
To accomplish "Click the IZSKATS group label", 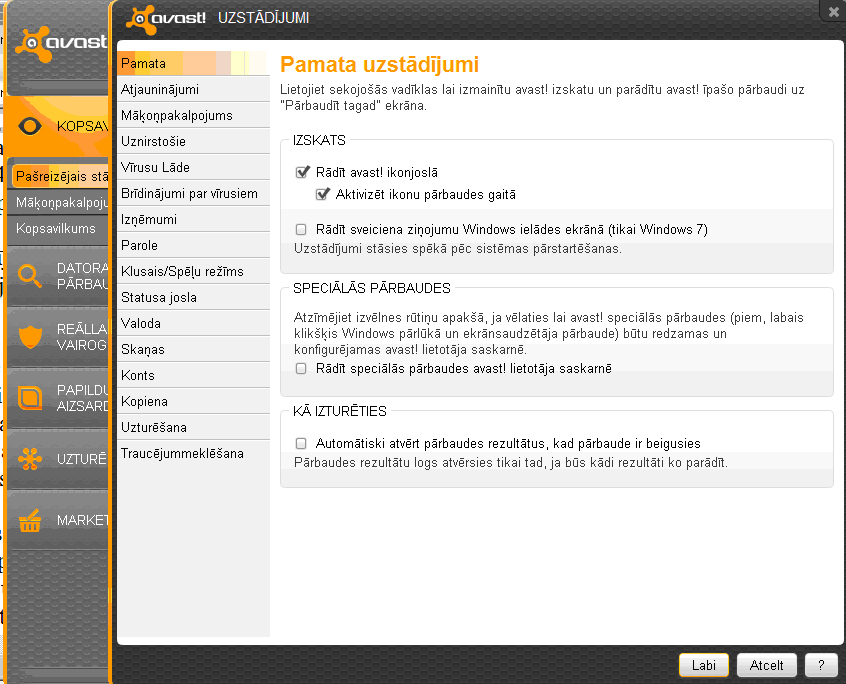I will point(319,140).
